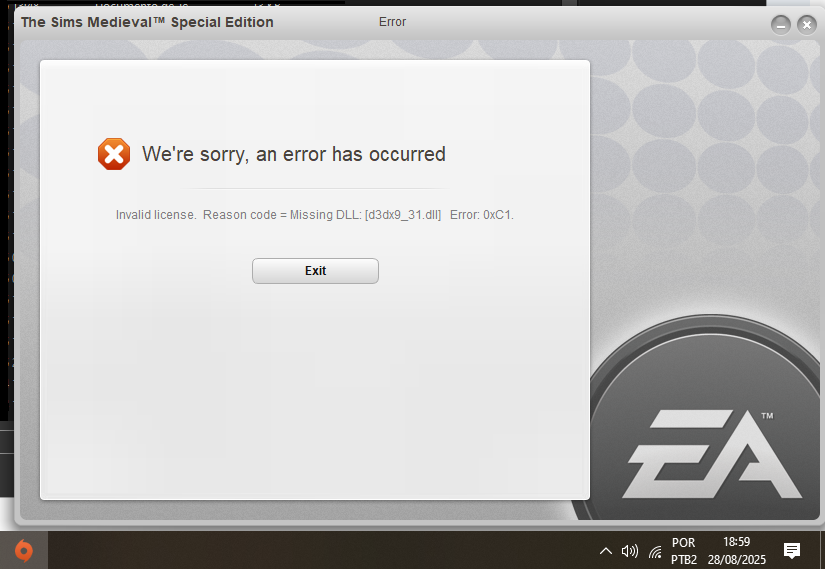This screenshot has height=569, width=825.
Task: Click "The Sims Medieval Special Edition" title
Action: click(x=147, y=22)
